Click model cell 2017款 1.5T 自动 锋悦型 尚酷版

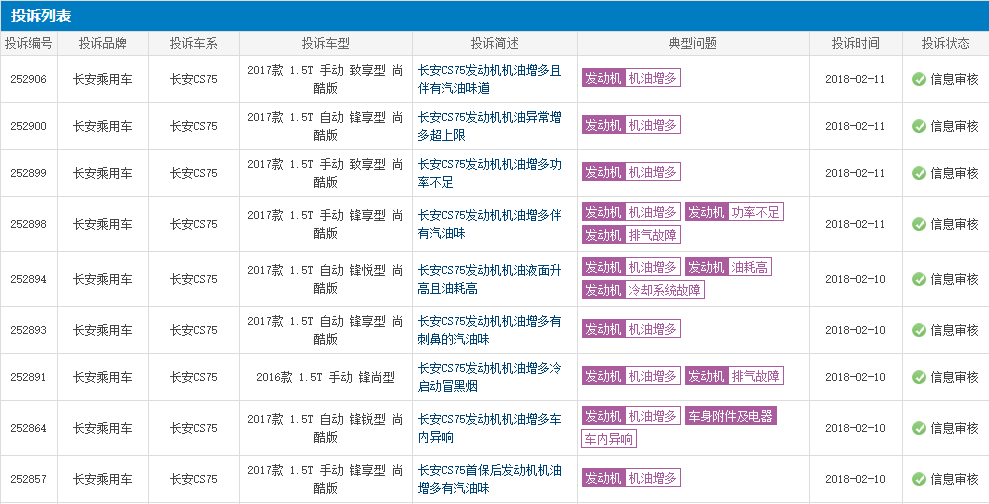click(325, 279)
